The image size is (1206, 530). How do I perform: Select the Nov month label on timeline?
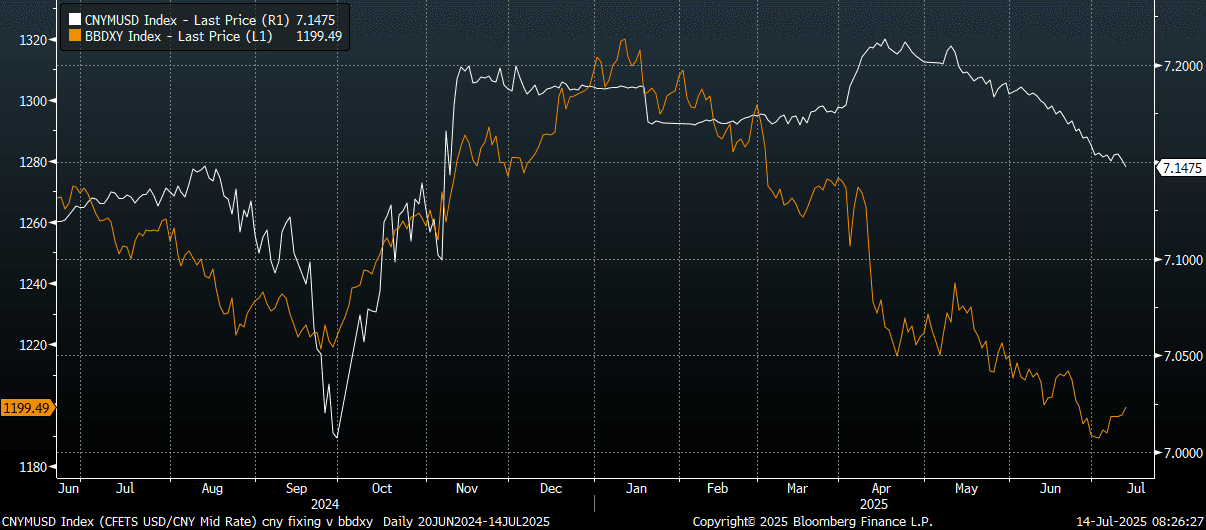468,488
